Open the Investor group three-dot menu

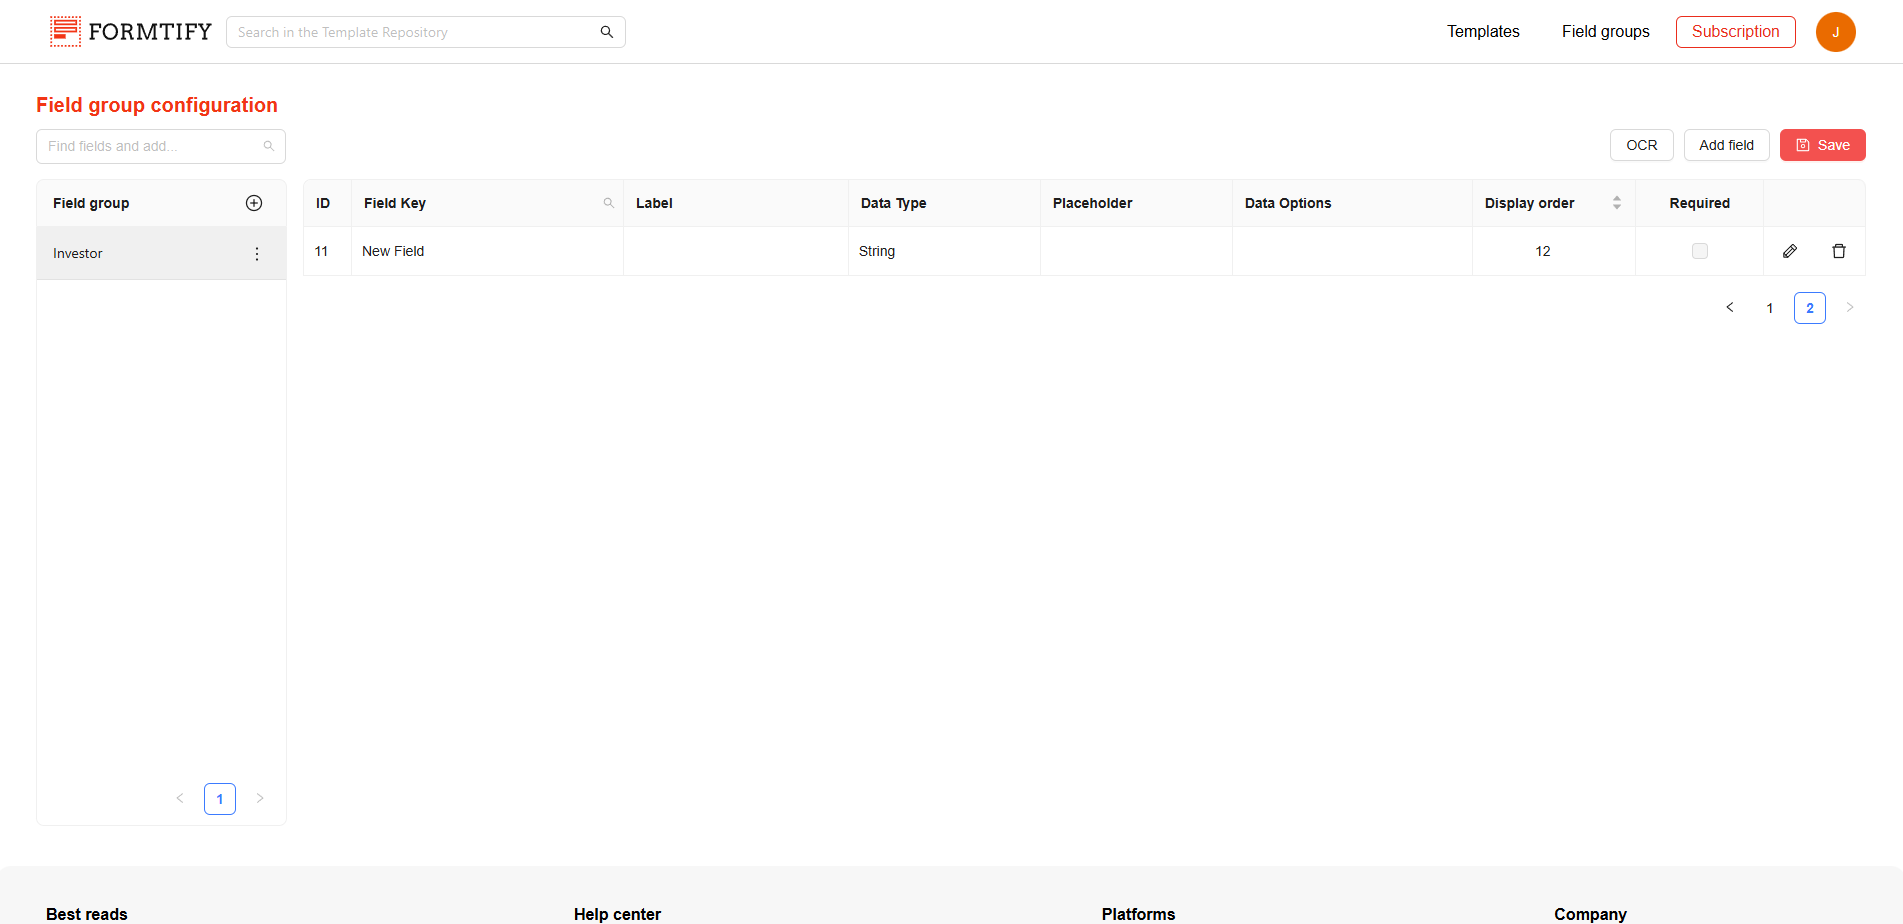(x=257, y=254)
